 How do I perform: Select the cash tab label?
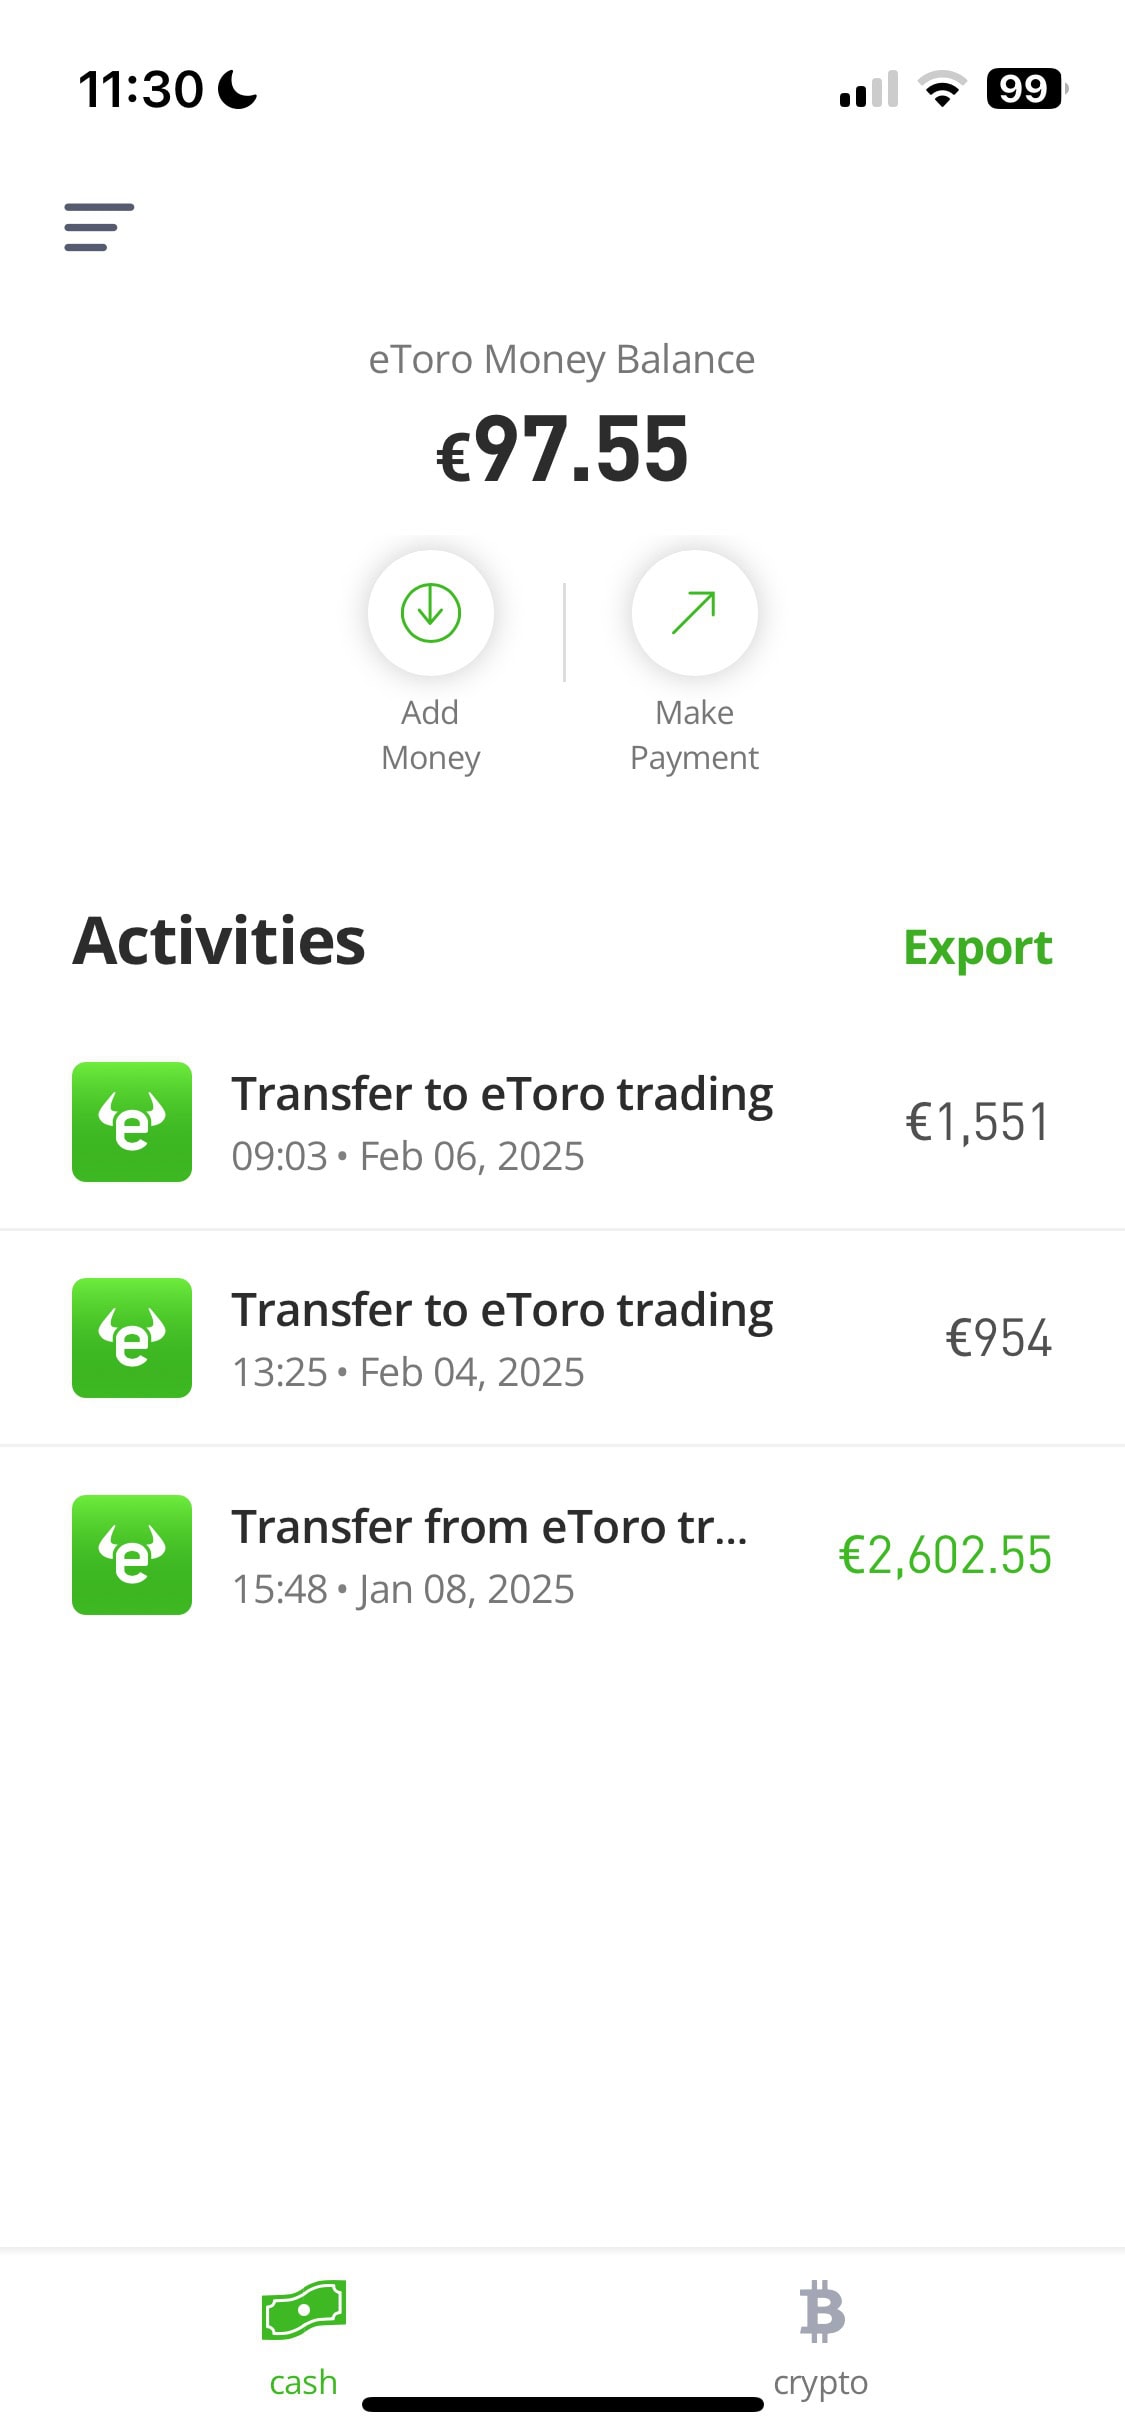point(303,2382)
